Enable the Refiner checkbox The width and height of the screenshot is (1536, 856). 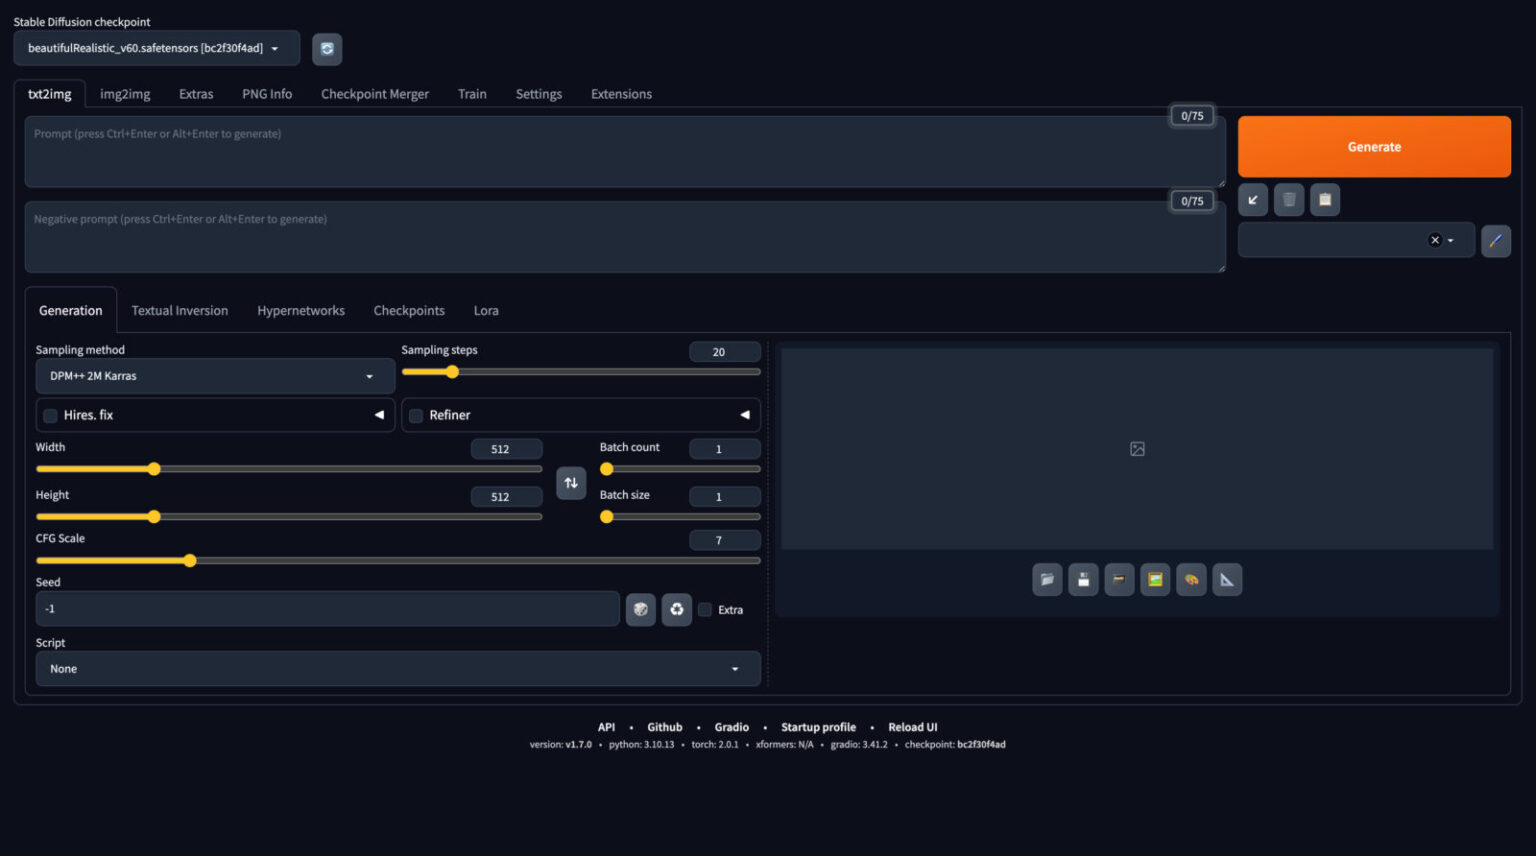[x=416, y=415]
